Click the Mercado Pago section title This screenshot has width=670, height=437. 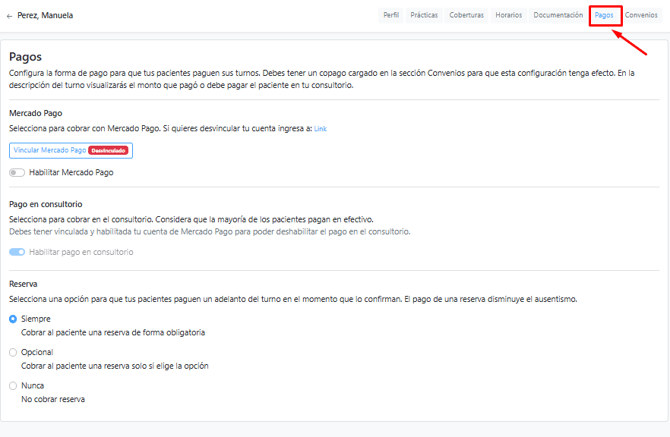tap(35, 113)
